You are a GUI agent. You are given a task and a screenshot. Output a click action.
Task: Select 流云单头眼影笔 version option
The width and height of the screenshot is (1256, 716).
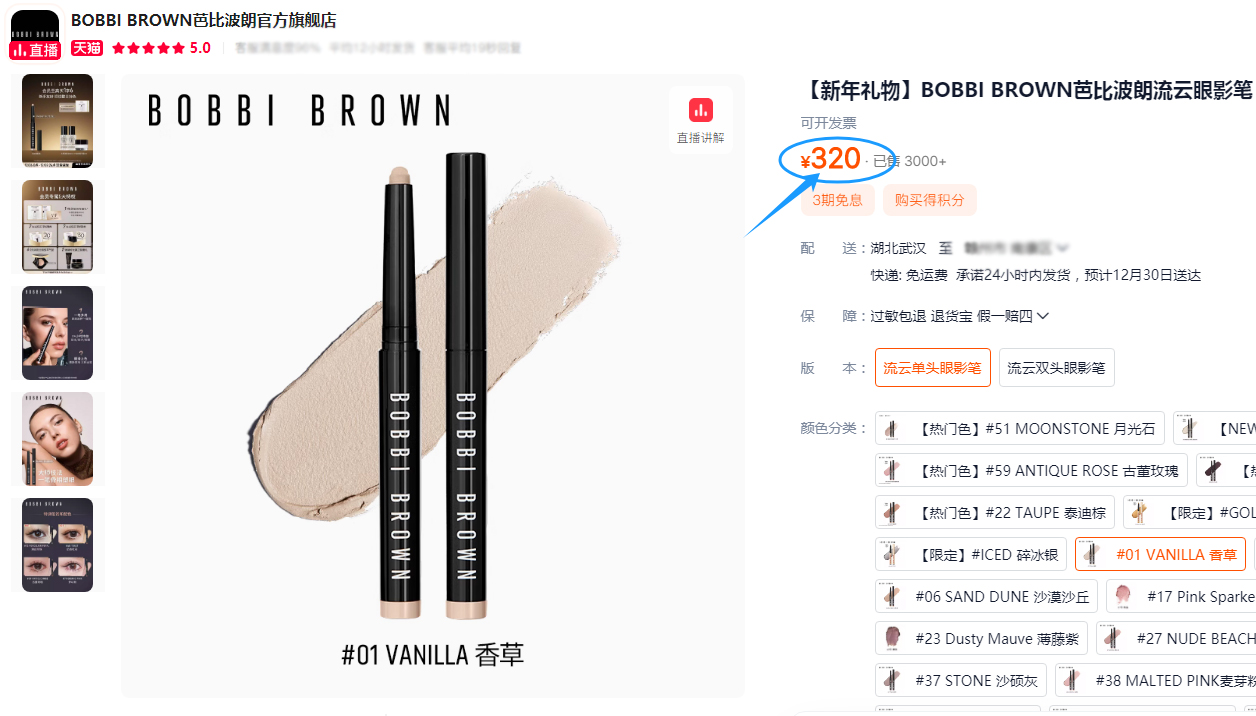pyautogui.click(x=932, y=368)
